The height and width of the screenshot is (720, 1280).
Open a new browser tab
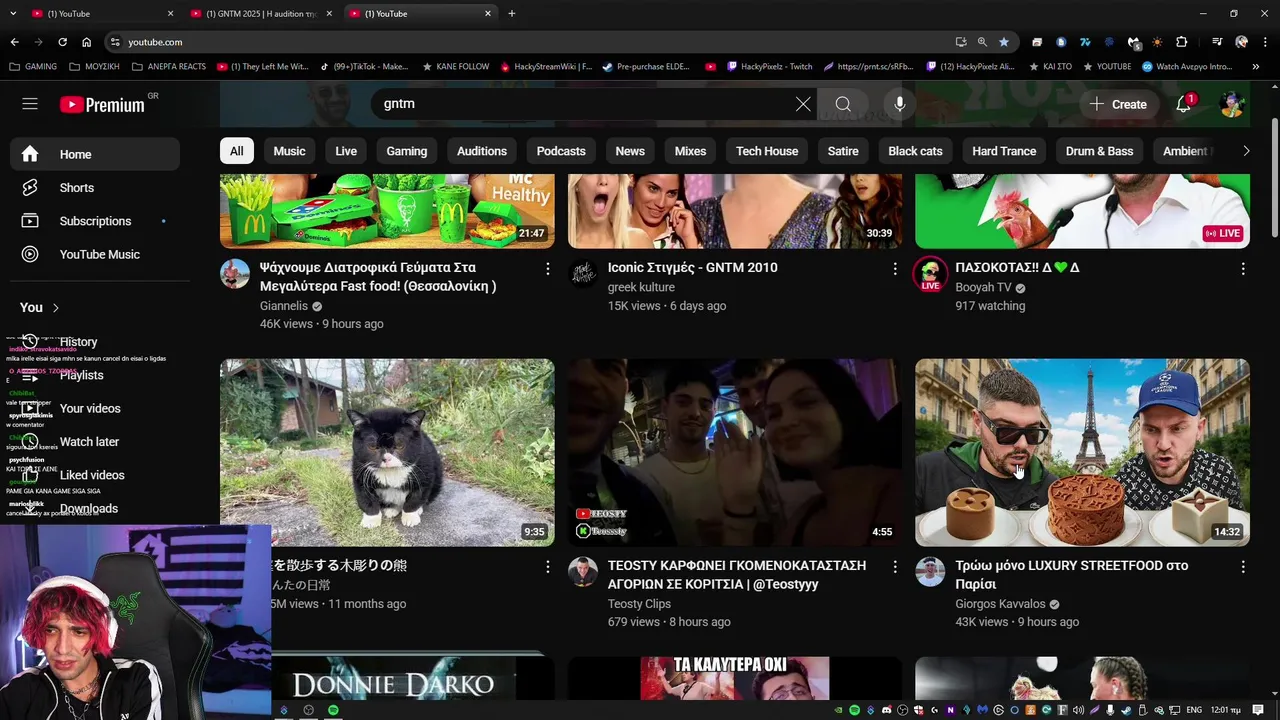pos(512,13)
